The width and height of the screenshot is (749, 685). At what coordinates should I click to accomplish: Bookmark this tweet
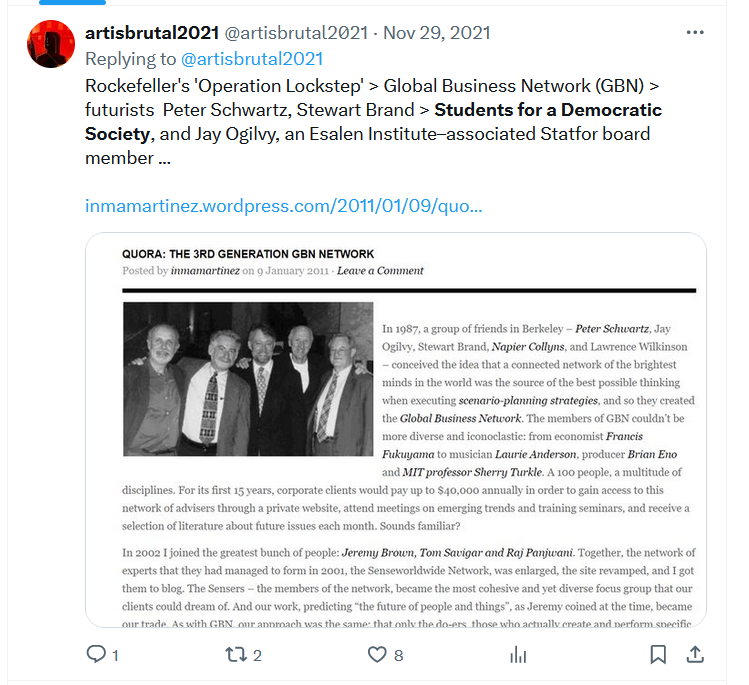point(658,654)
